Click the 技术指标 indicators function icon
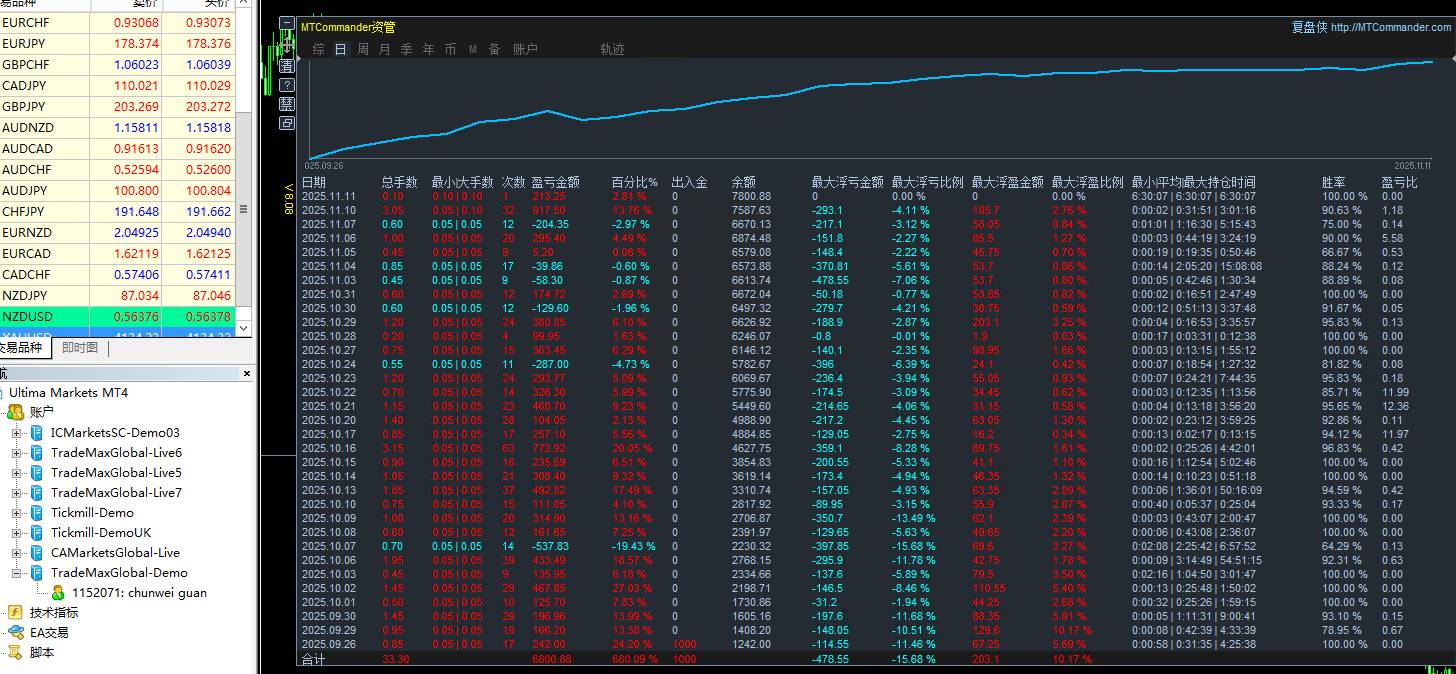Screen dimensions: 1456x674 coord(15,612)
